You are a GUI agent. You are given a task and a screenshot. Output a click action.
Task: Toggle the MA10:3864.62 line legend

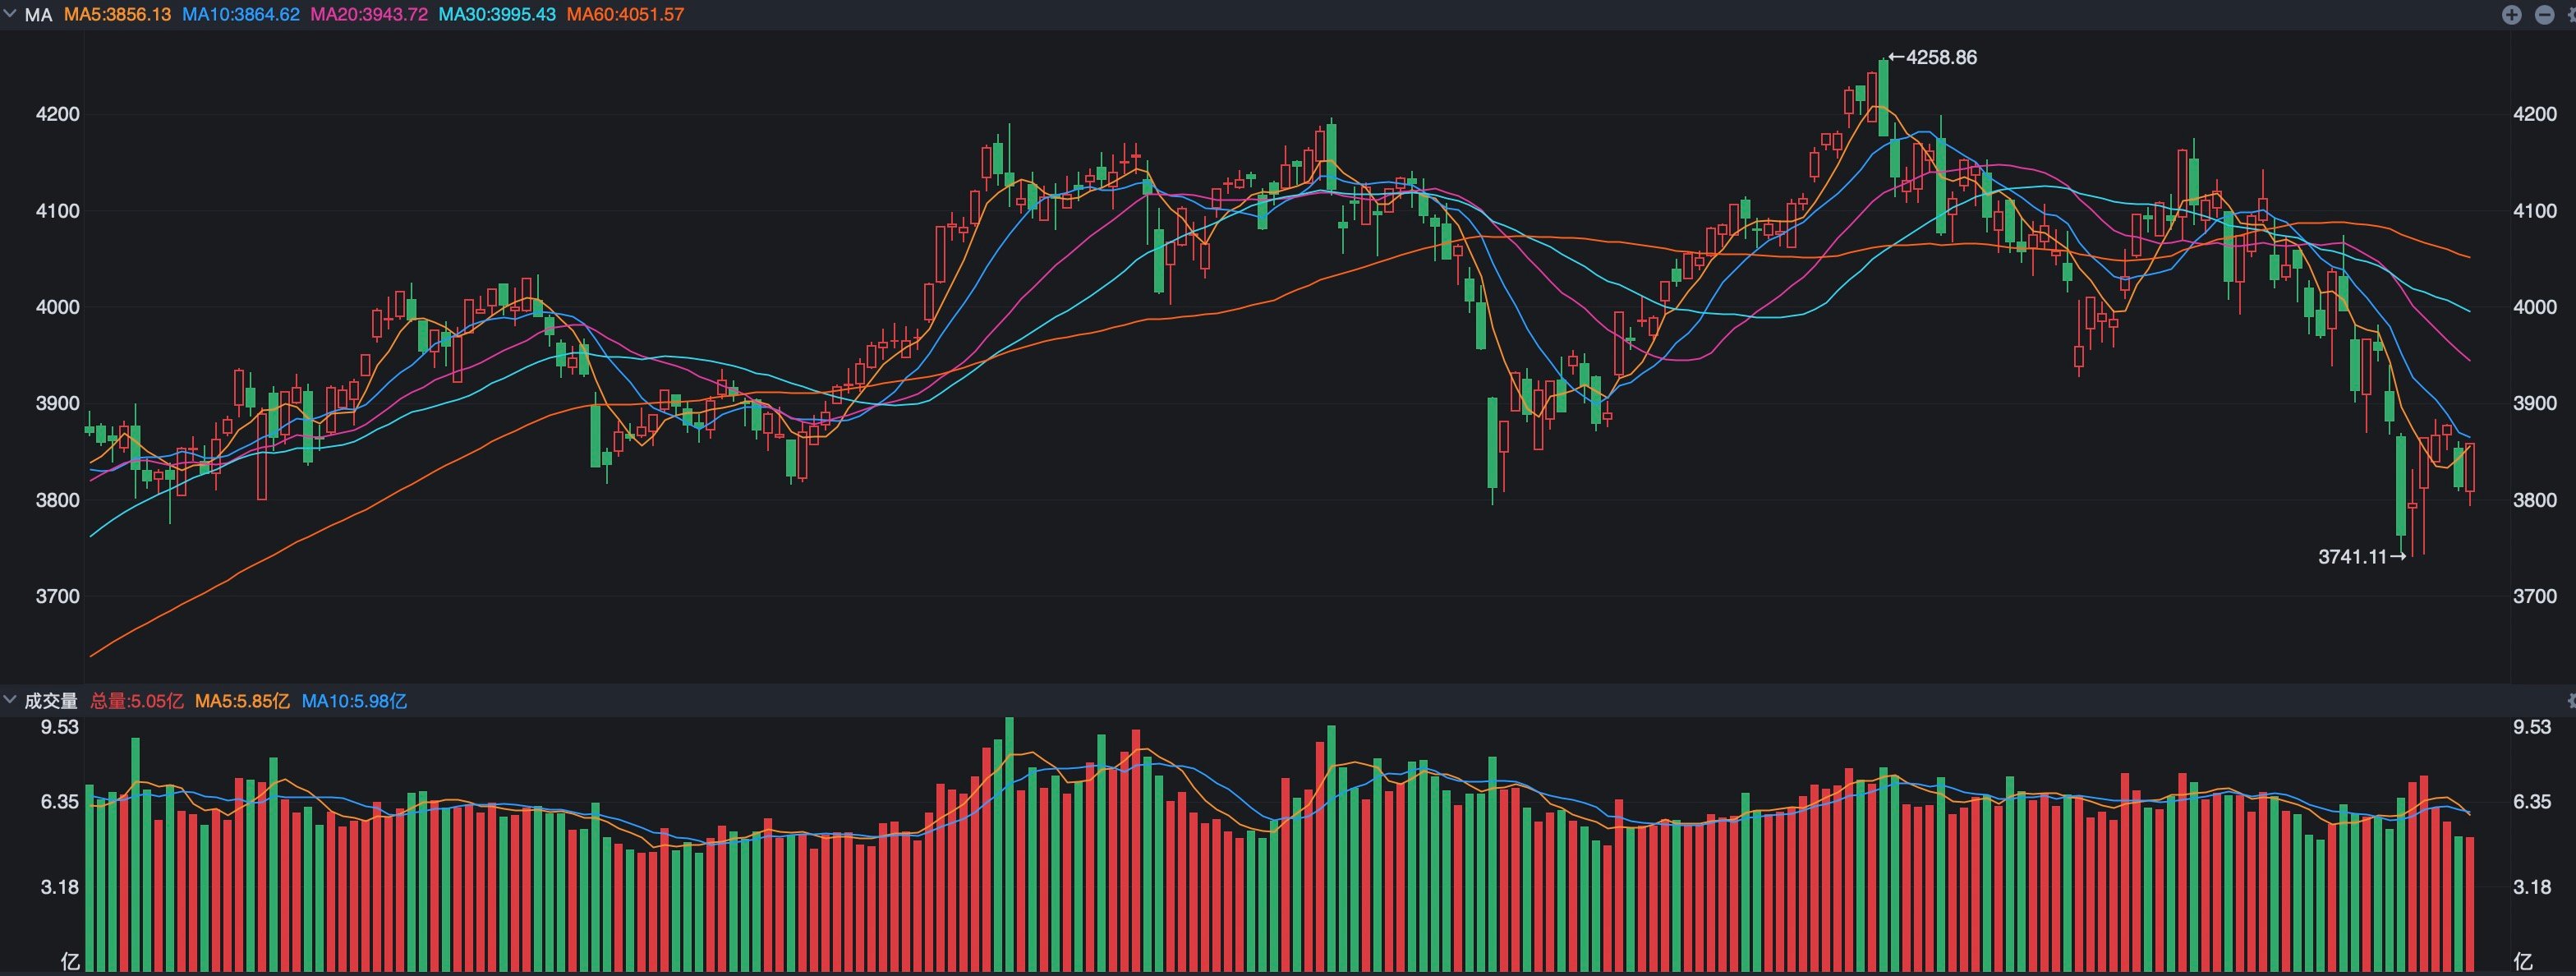click(240, 15)
